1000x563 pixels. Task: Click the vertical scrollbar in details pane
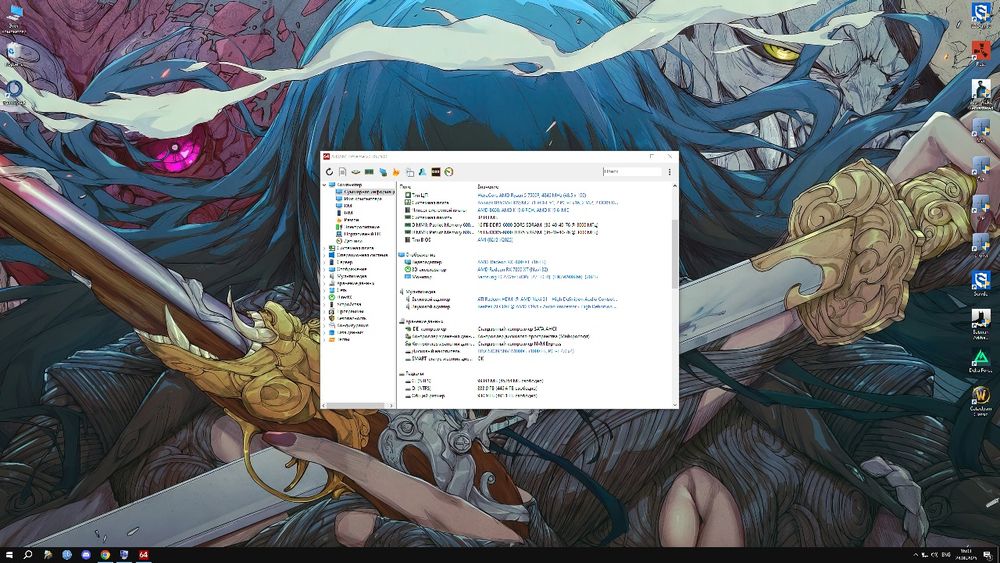click(x=675, y=254)
